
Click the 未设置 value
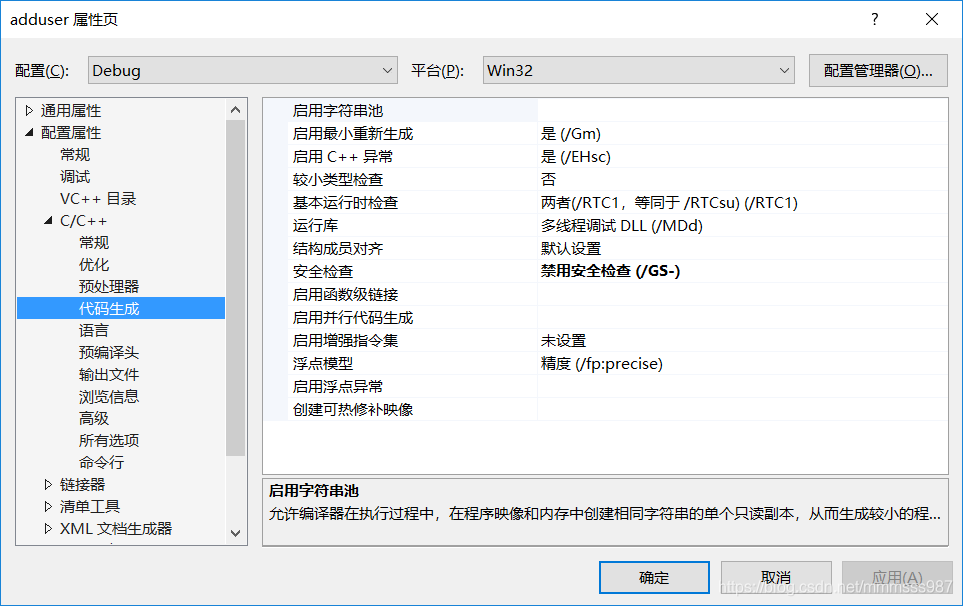tap(563, 341)
